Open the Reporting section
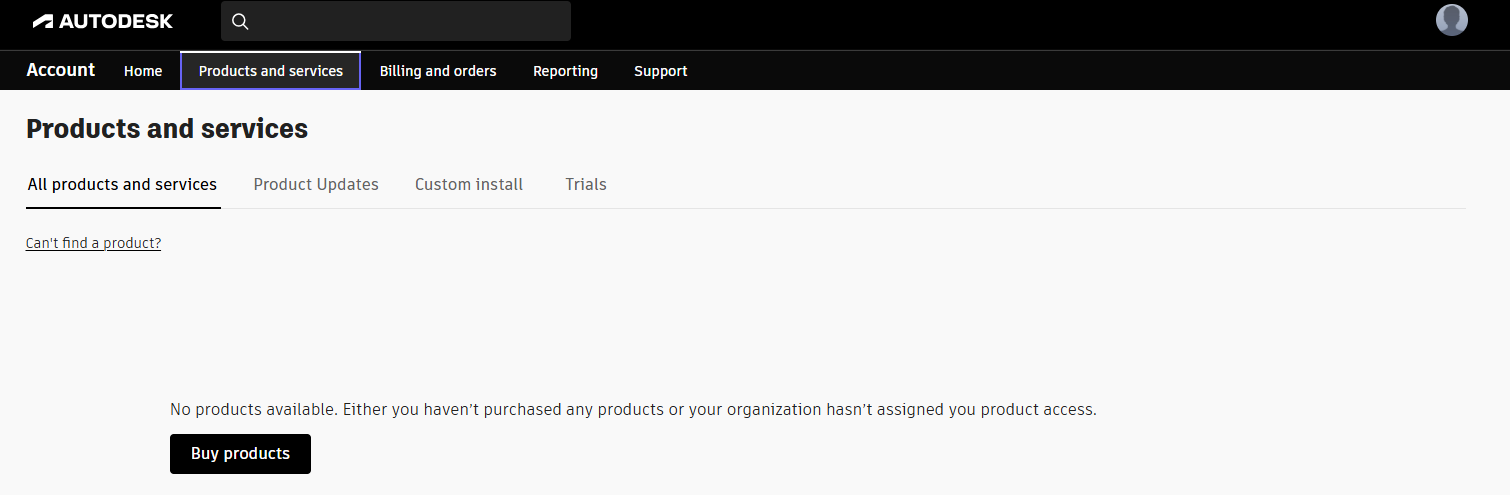Screen dimensions: 1510x495 tap(565, 71)
